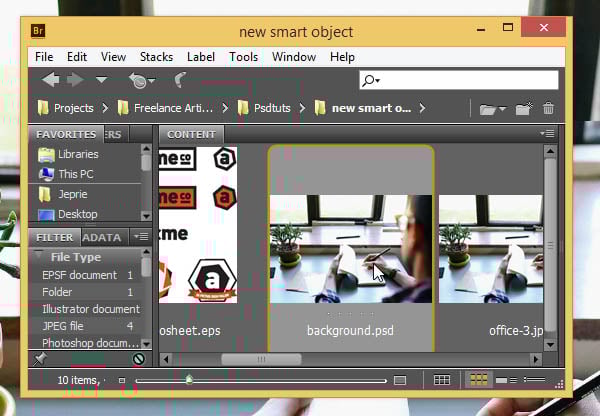Switch to view content as list
Image resolution: width=600 pixels, height=416 pixels.
click(x=535, y=380)
